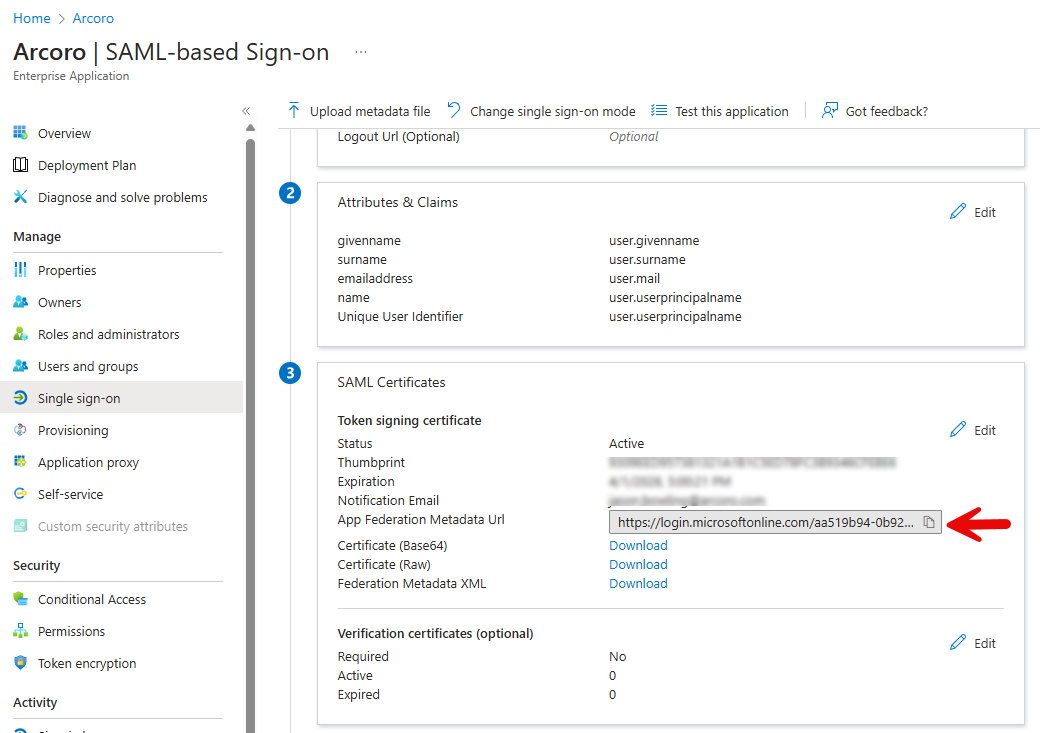This screenshot has width=1040, height=733.
Task: Click scrollbar up arrow in sidebar
Action: (250, 127)
